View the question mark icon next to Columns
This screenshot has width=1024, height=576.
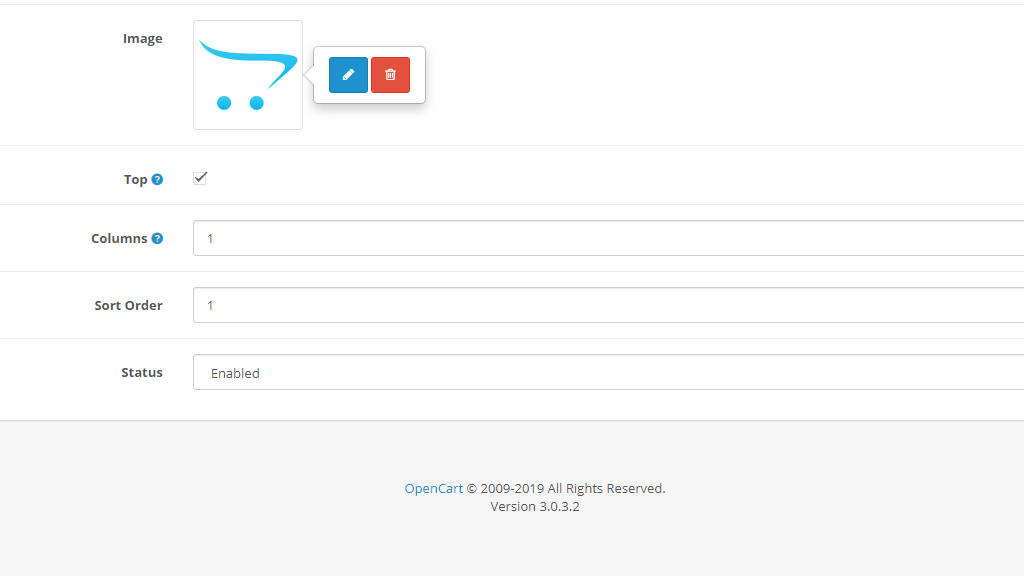point(157,237)
